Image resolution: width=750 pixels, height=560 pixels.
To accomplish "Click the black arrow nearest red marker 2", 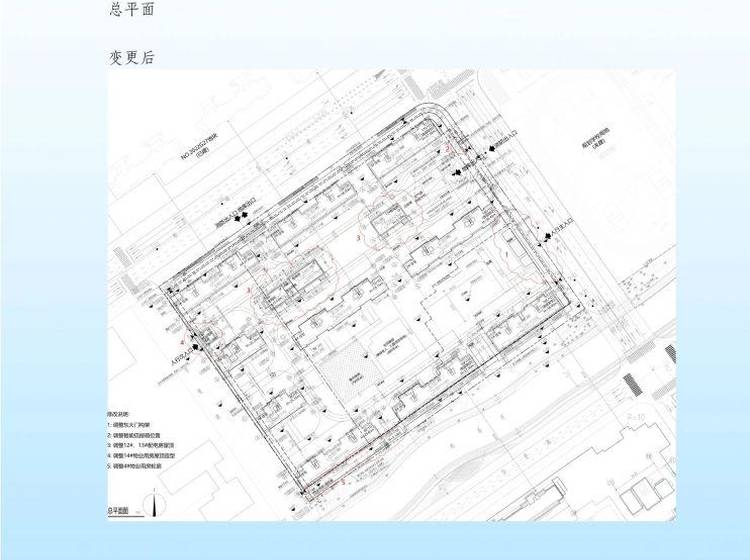I will tap(457, 172).
